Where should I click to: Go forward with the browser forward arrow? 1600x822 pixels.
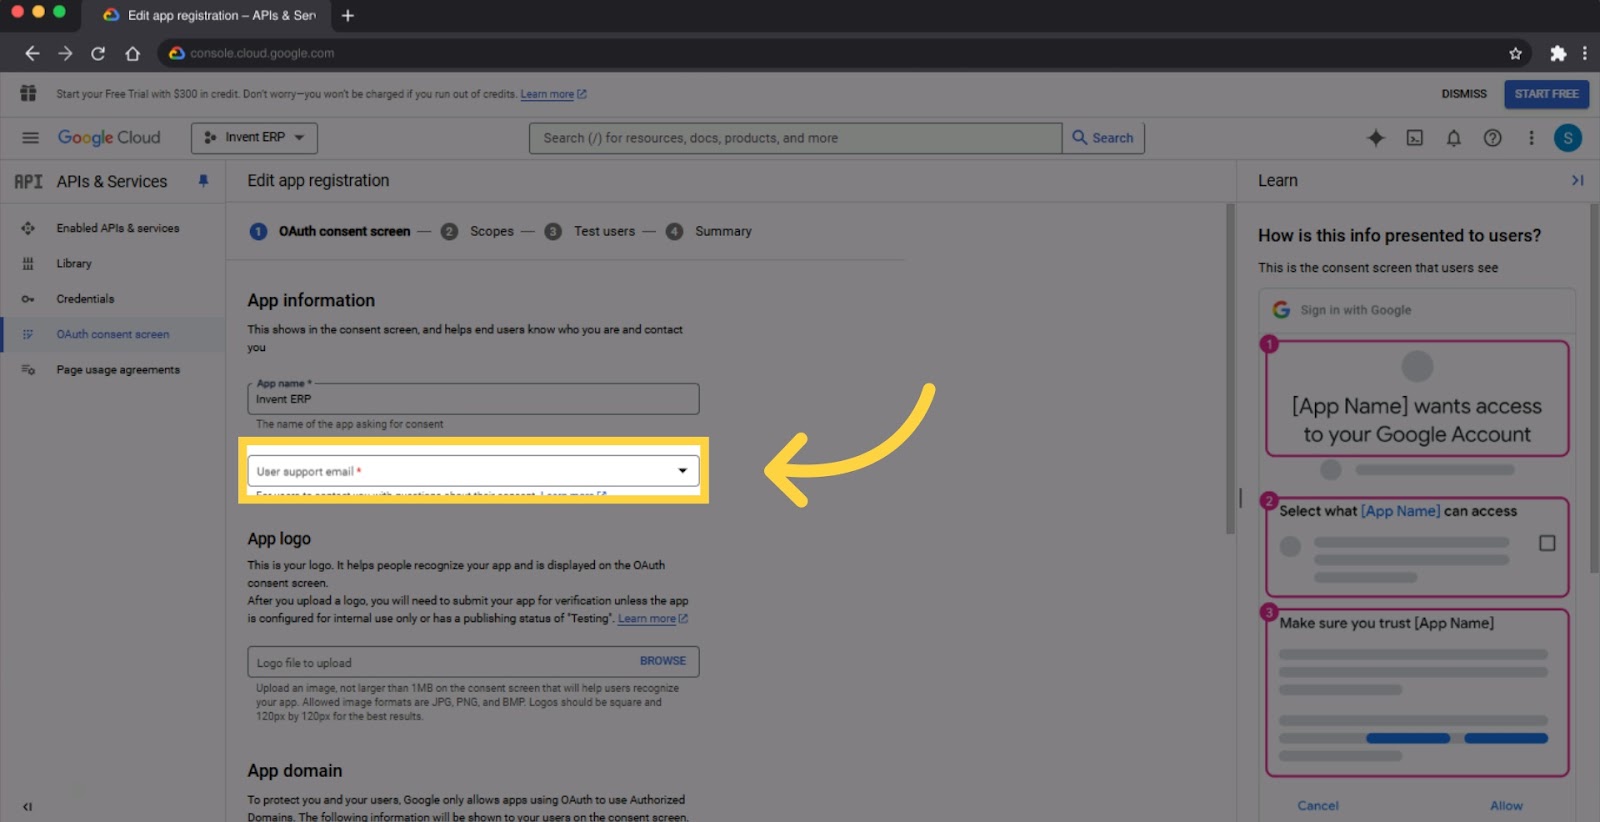coord(65,53)
